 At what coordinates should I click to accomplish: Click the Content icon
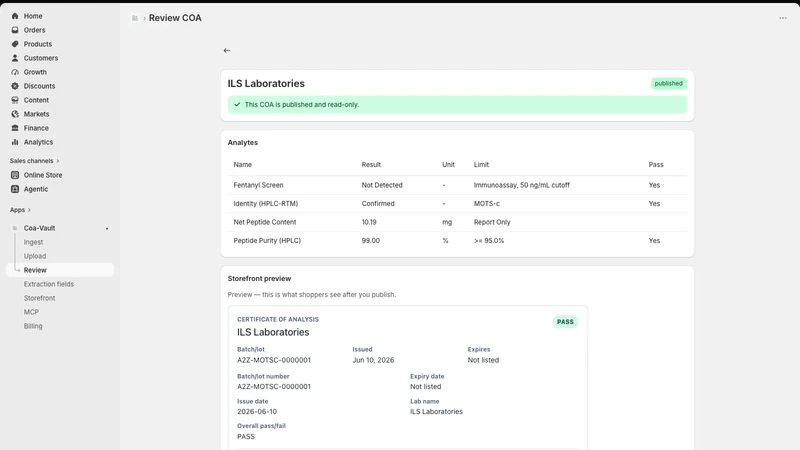[15, 100]
